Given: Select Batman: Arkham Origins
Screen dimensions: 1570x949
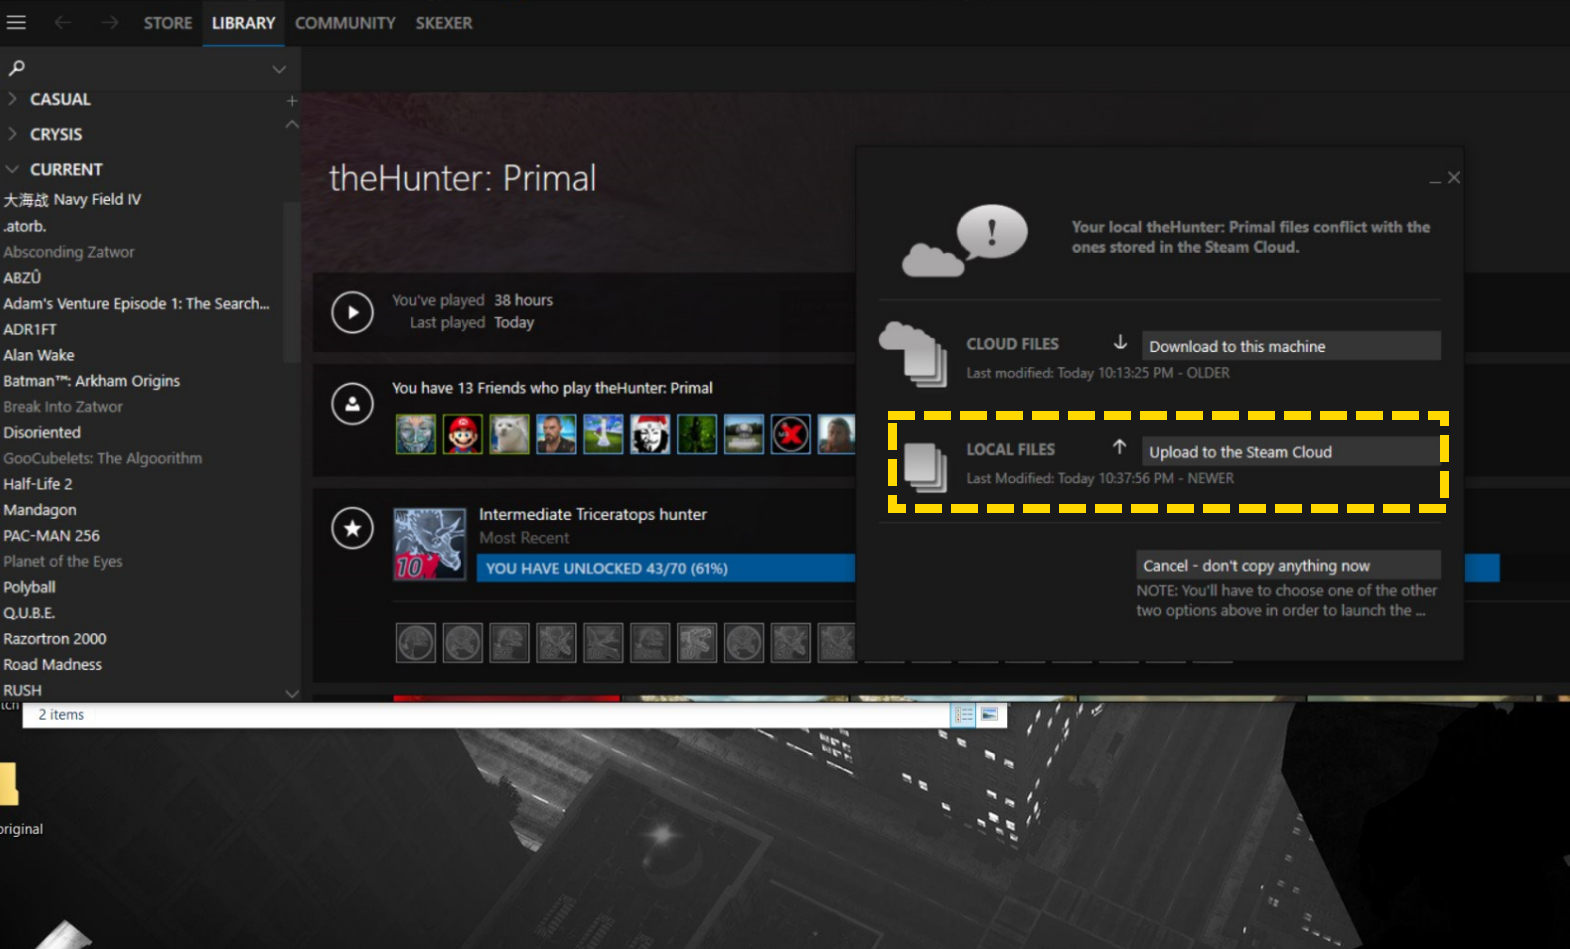Looking at the screenshot, I should coord(92,381).
